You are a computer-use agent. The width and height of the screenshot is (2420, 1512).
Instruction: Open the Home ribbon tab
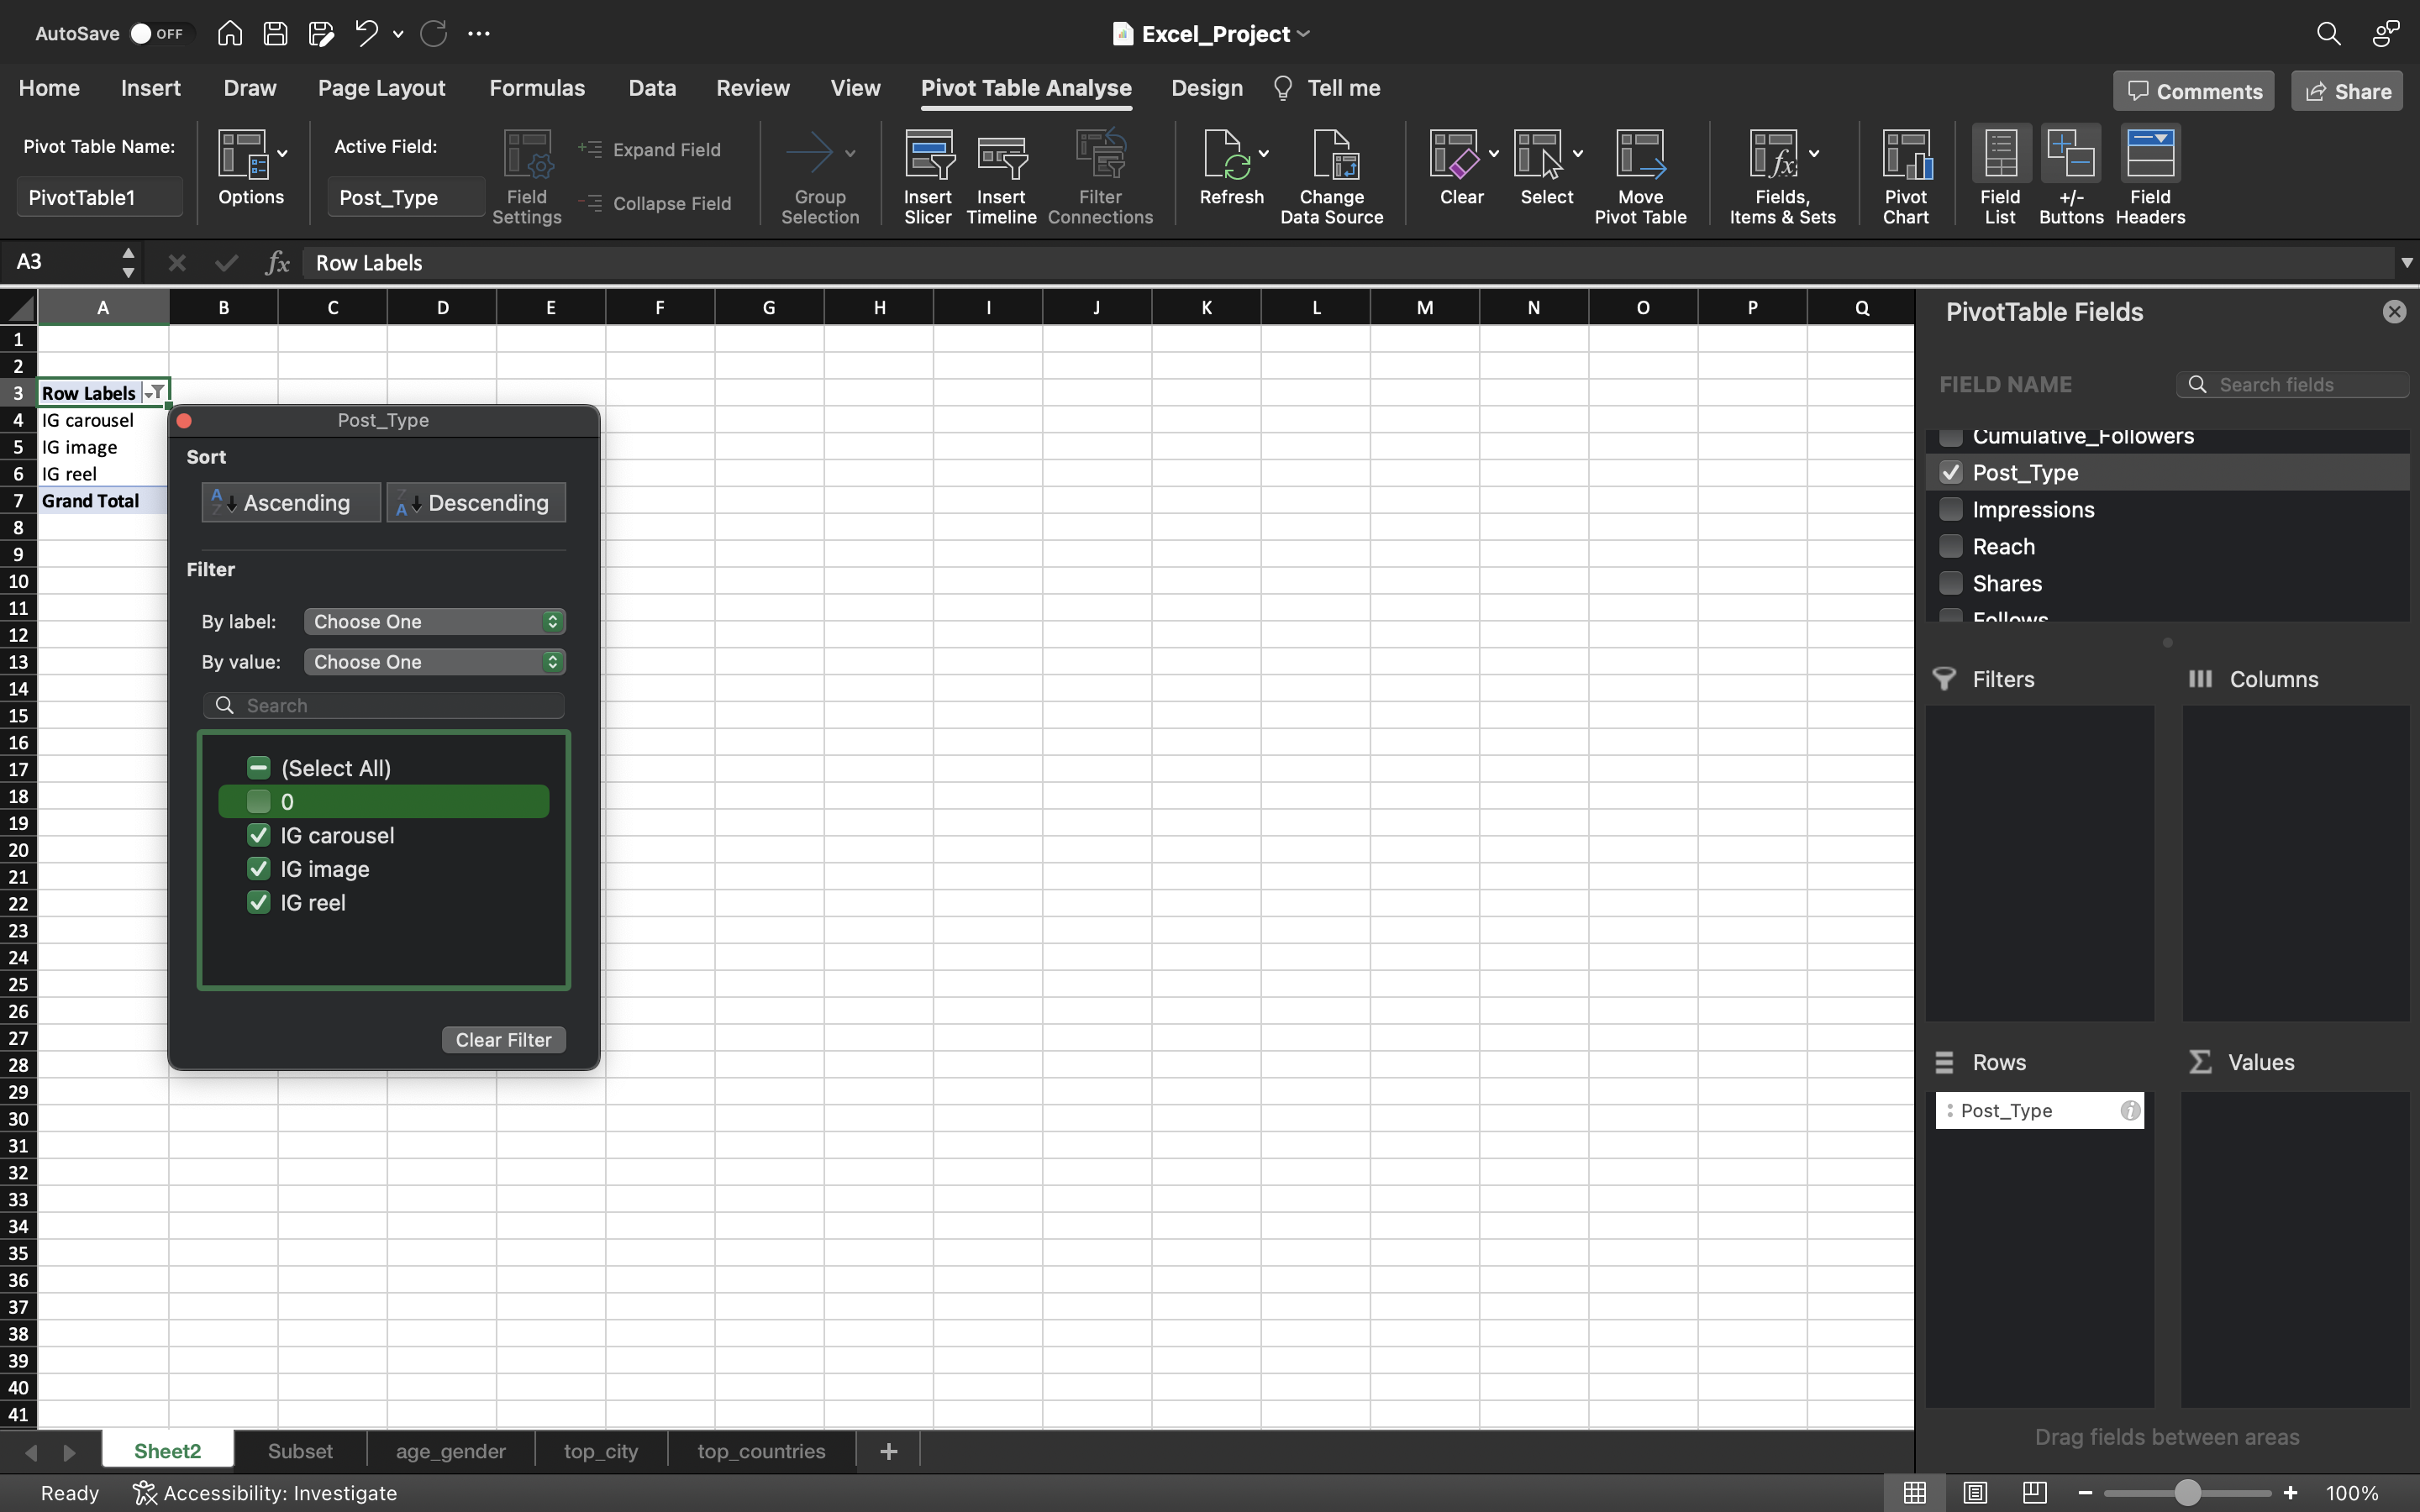49,88
